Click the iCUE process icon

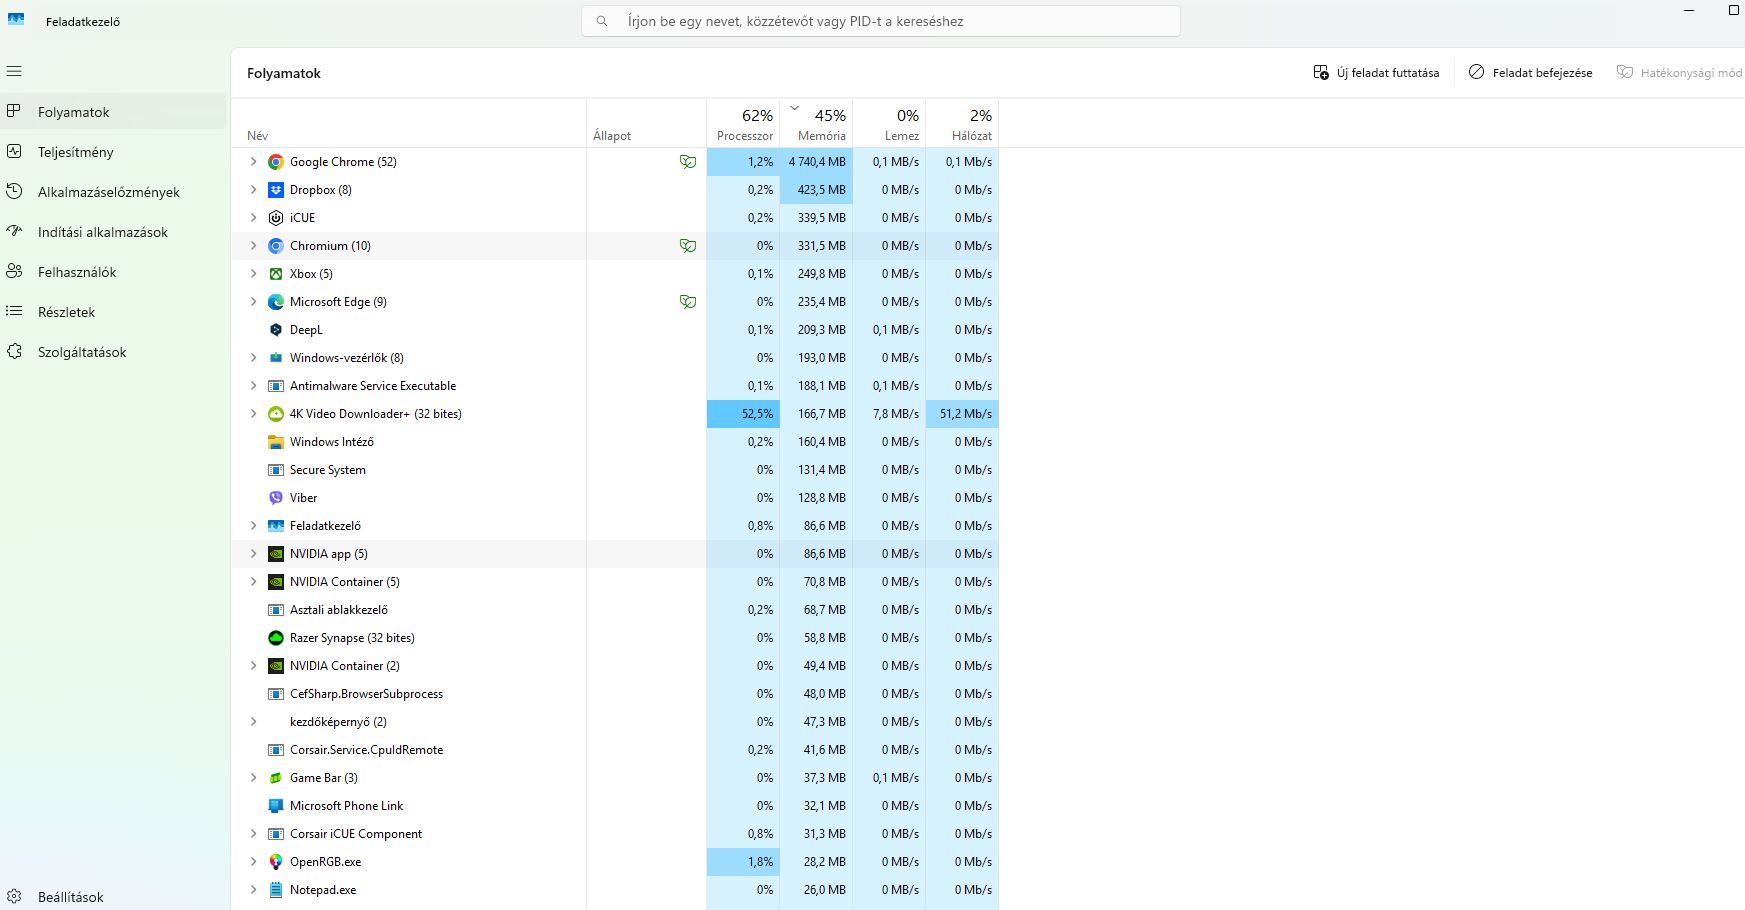[x=276, y=218]
